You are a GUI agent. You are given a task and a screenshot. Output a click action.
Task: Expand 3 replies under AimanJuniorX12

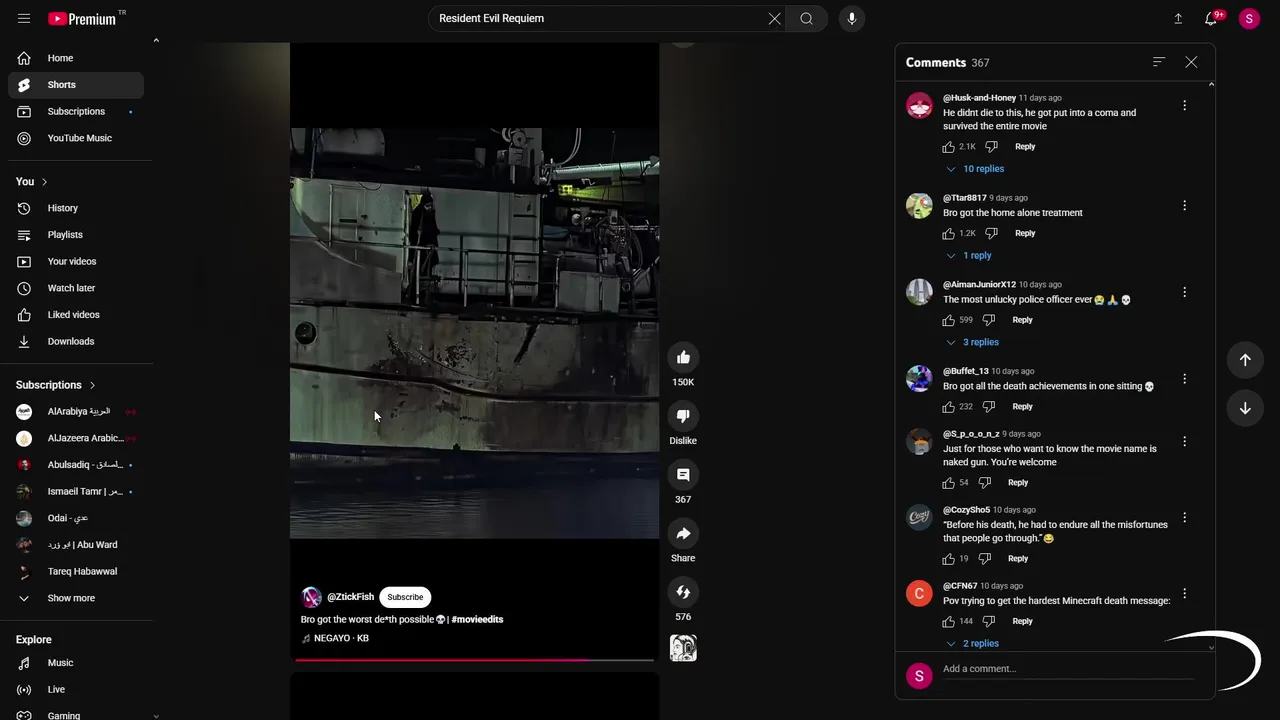click(x=971, y=342)
